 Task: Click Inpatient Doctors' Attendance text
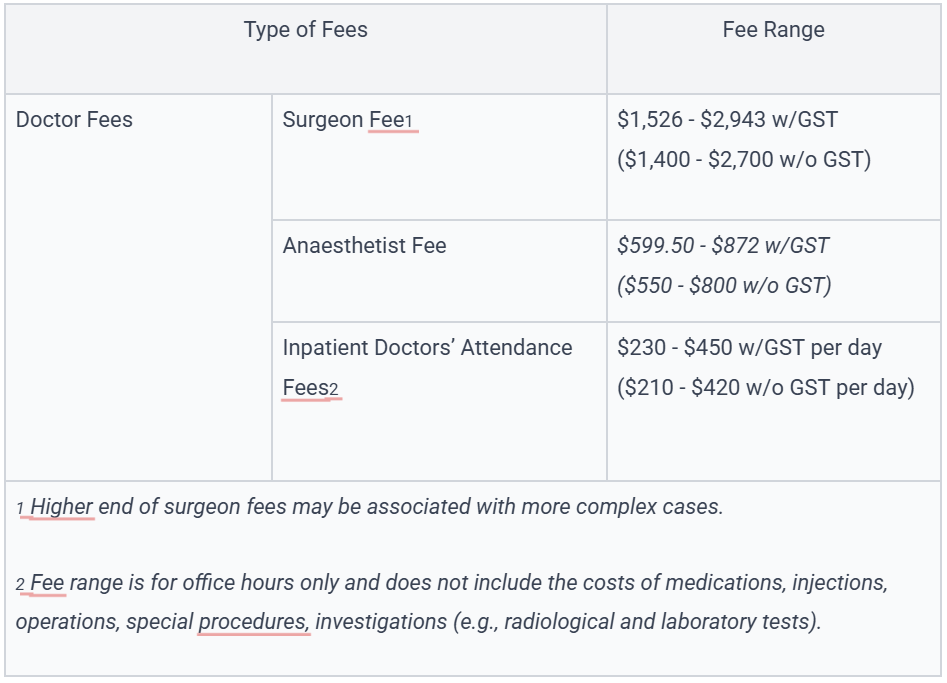click(428, 348)
